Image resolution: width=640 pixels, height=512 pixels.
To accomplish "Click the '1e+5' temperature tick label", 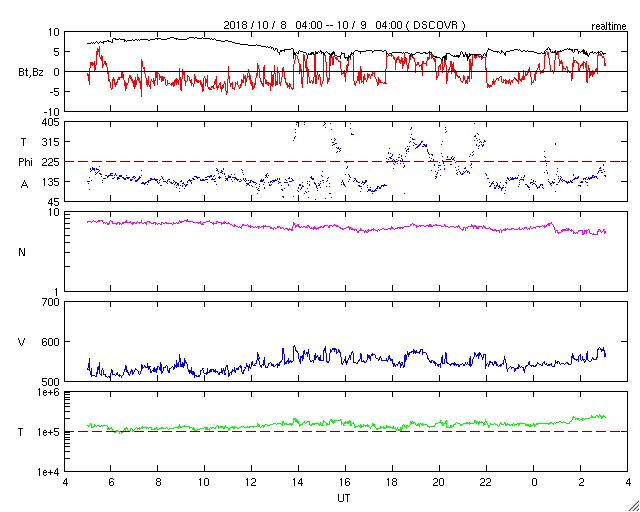I will pos(49,432).
